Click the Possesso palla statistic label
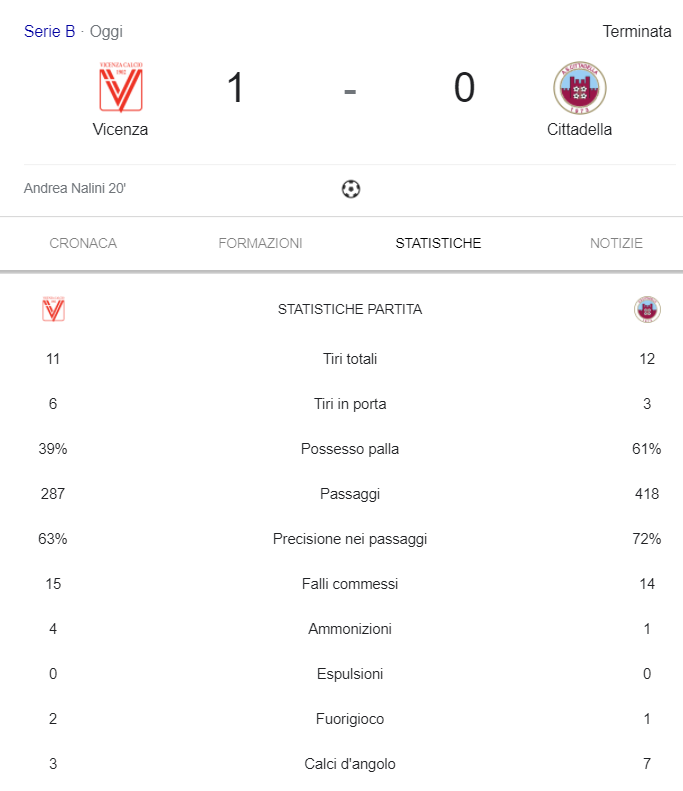Viewport: 683px width, 791px height. [350, 449]
